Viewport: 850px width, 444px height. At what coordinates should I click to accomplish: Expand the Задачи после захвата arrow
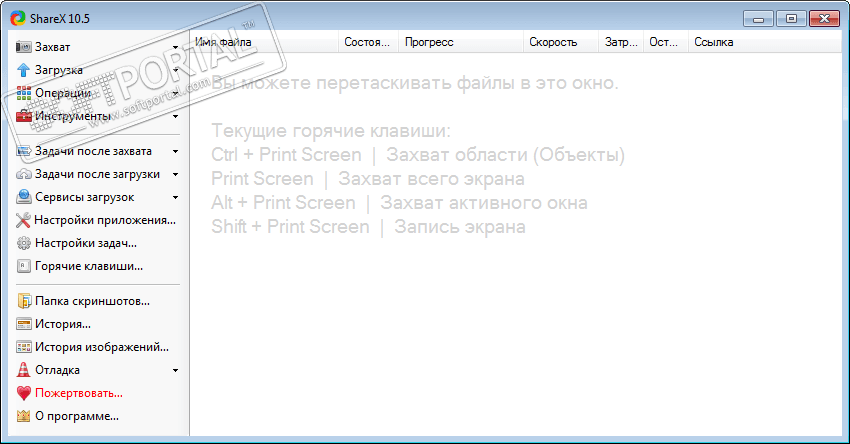(175, 152)
